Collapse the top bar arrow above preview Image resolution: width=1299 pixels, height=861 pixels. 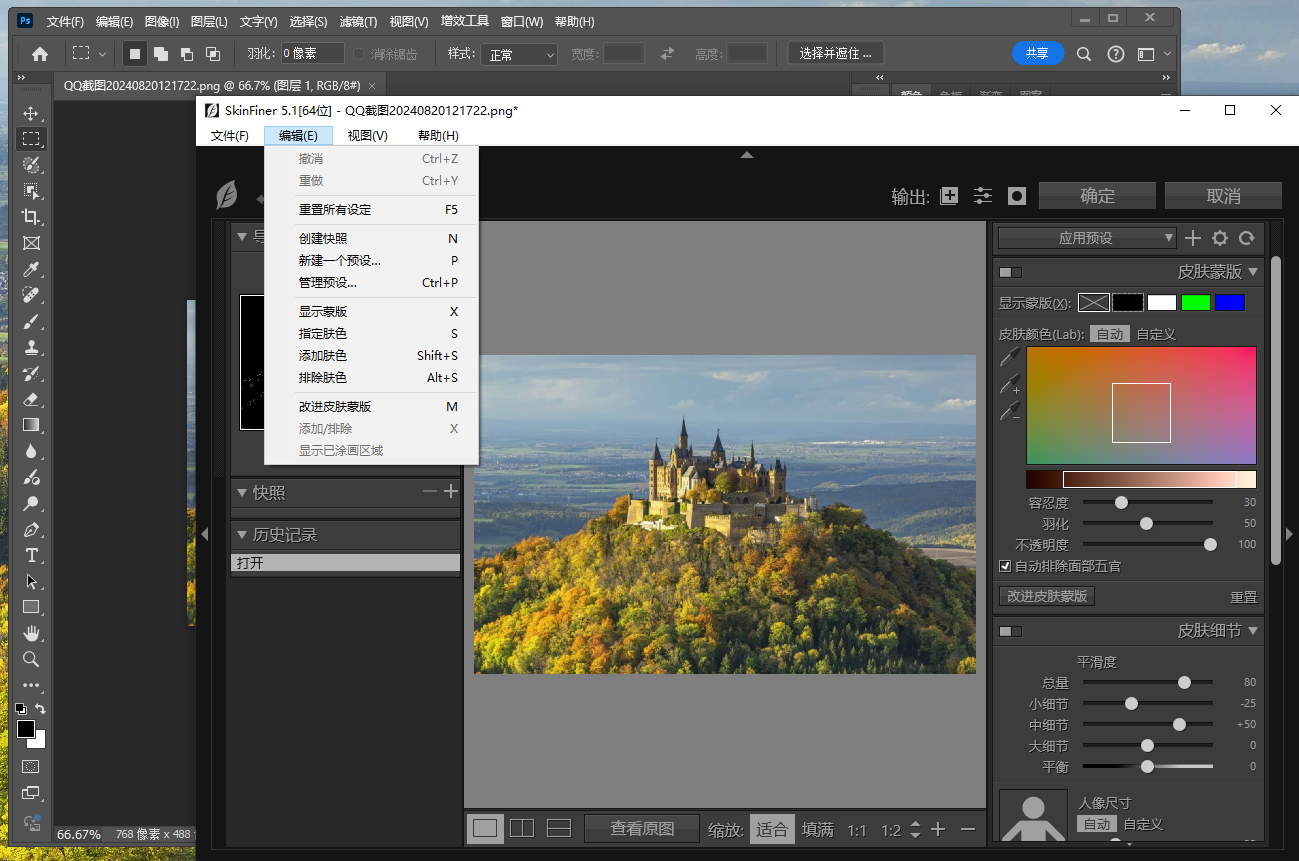747,155
